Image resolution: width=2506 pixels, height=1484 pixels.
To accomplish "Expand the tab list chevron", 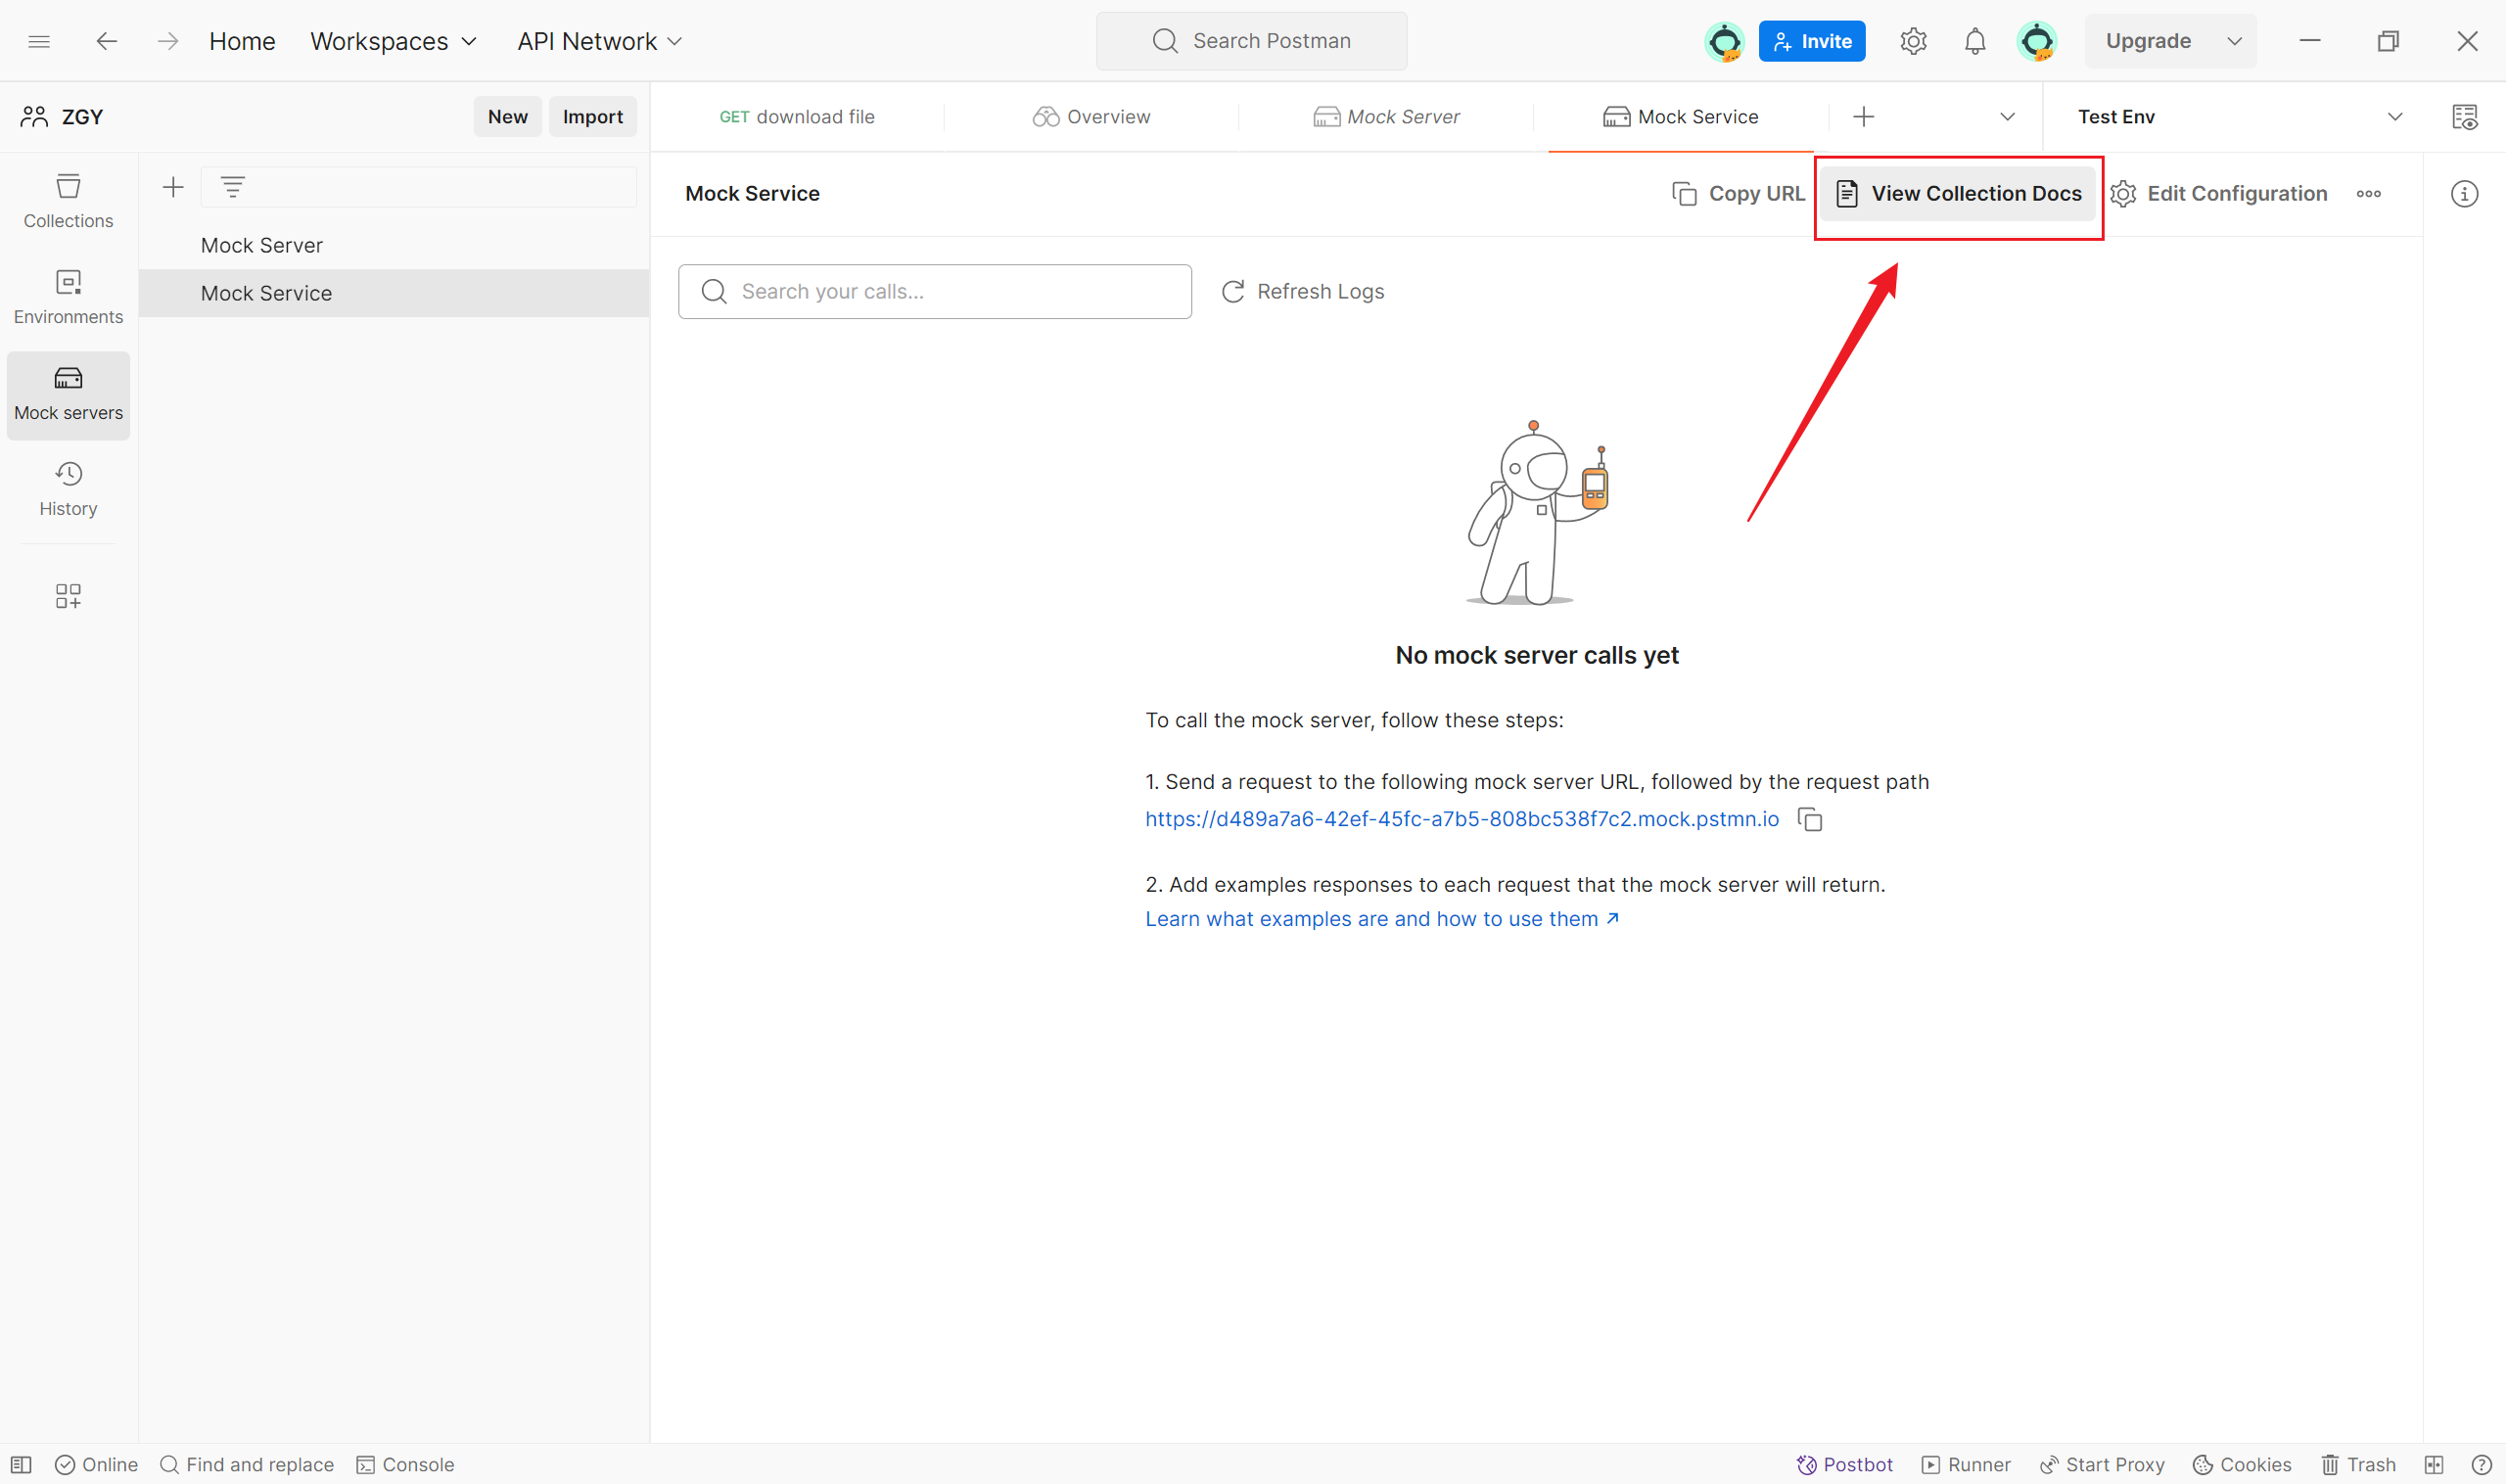I will 2006,117.
